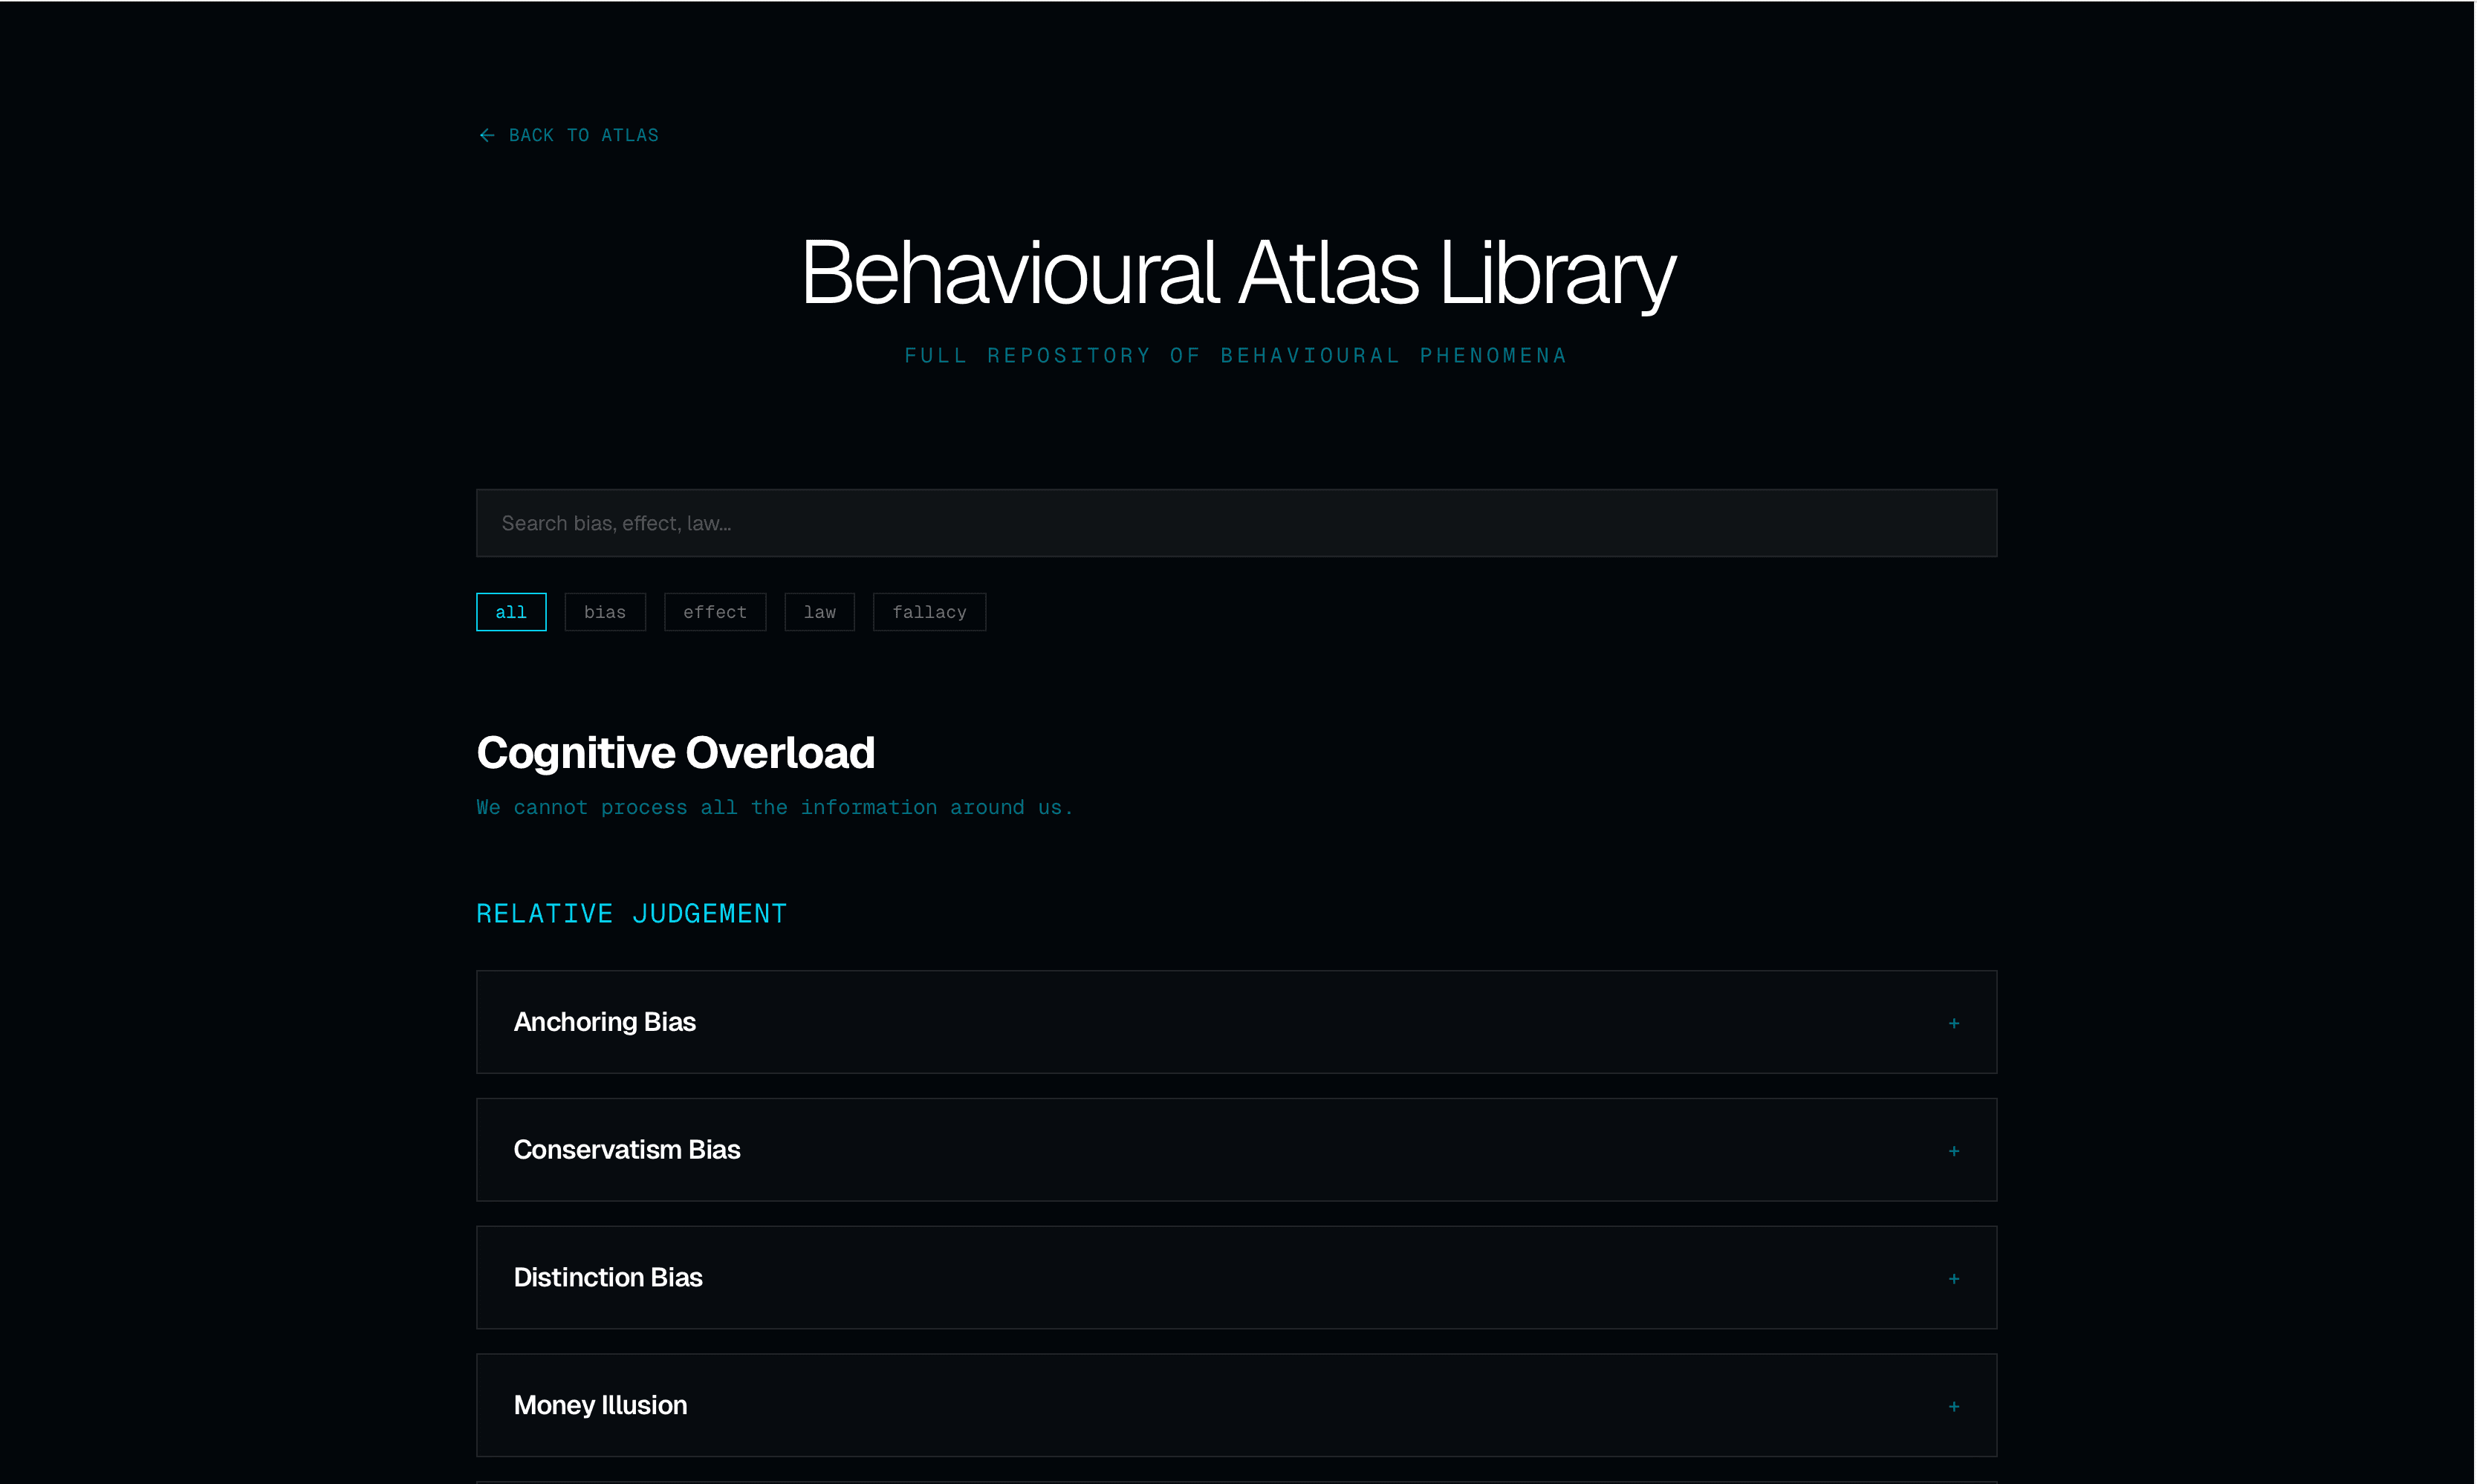Screen dimensions: 2477x1484
Task: Expand Money Illusion with its plus icon
Action: 1954,1405
